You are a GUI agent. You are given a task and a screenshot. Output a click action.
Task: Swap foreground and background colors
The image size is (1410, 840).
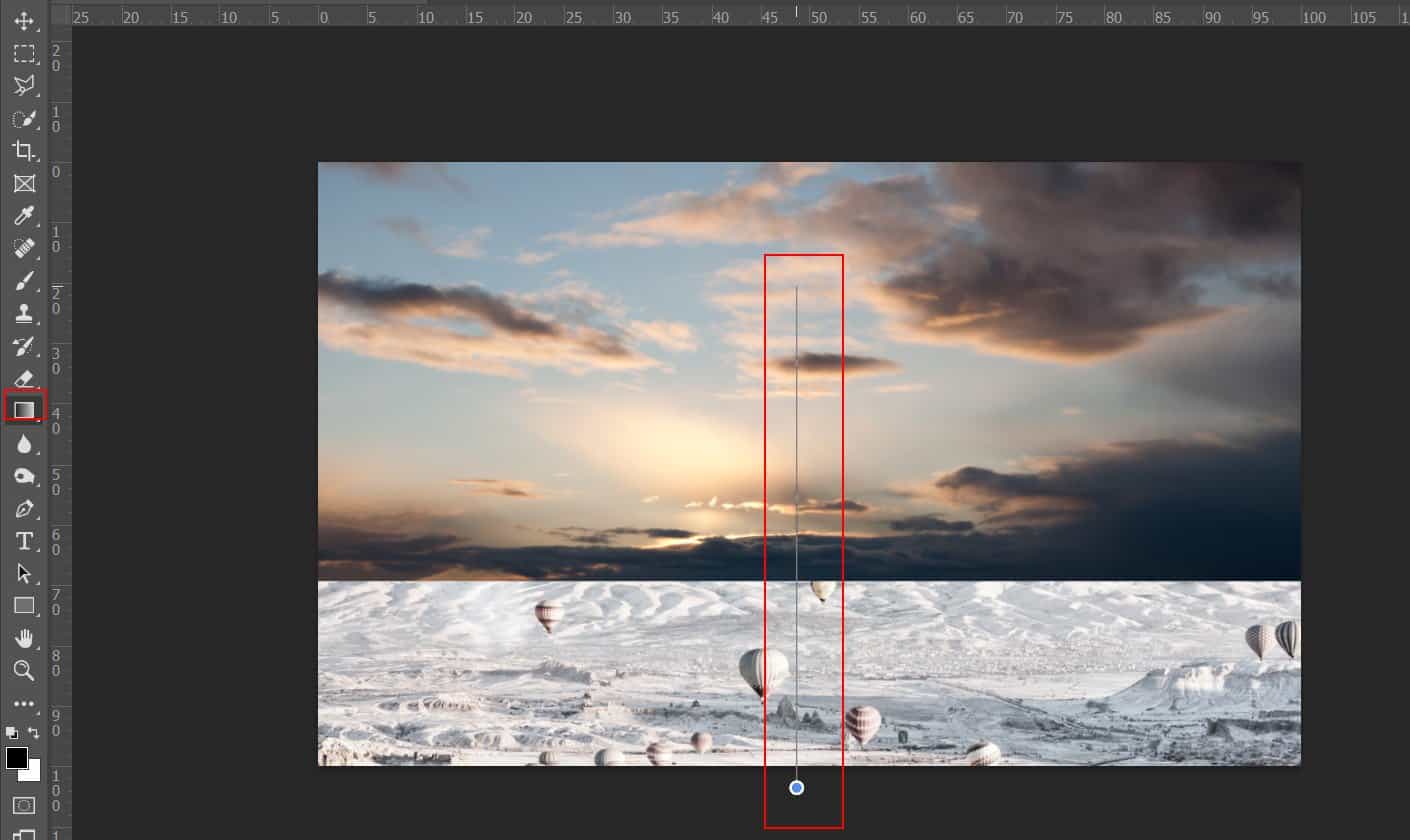[x=33, y=733]
